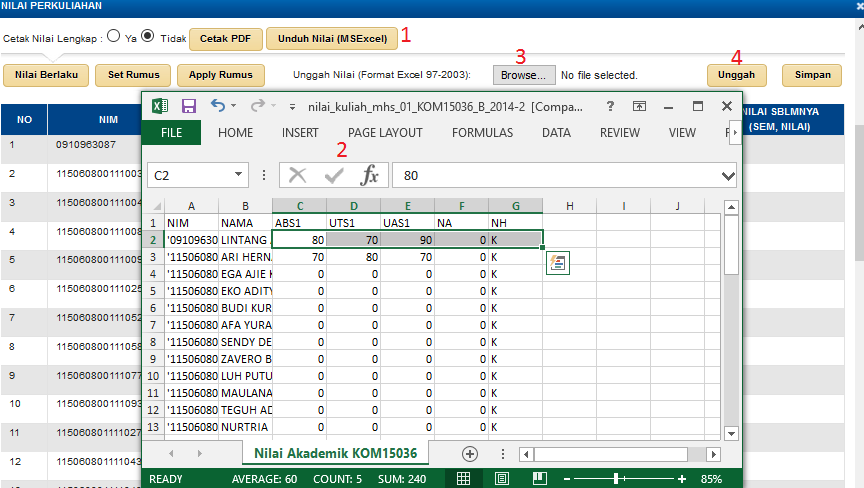This screenshot has width=864, height=488.
Task: Select column H header
Action: tap(569, 206)
